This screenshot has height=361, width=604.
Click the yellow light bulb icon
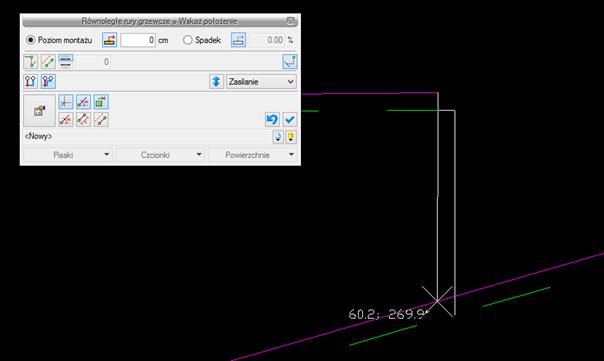[291, 137]
